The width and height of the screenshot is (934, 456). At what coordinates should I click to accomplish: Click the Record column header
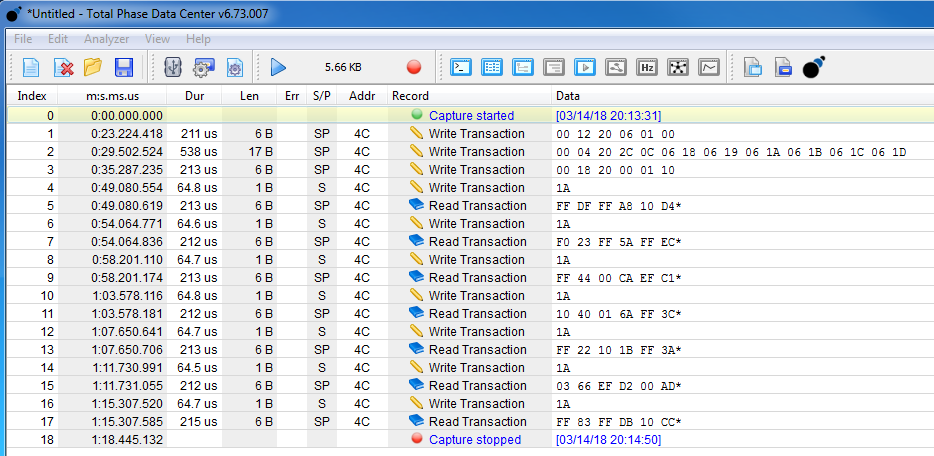pos(469,96)
